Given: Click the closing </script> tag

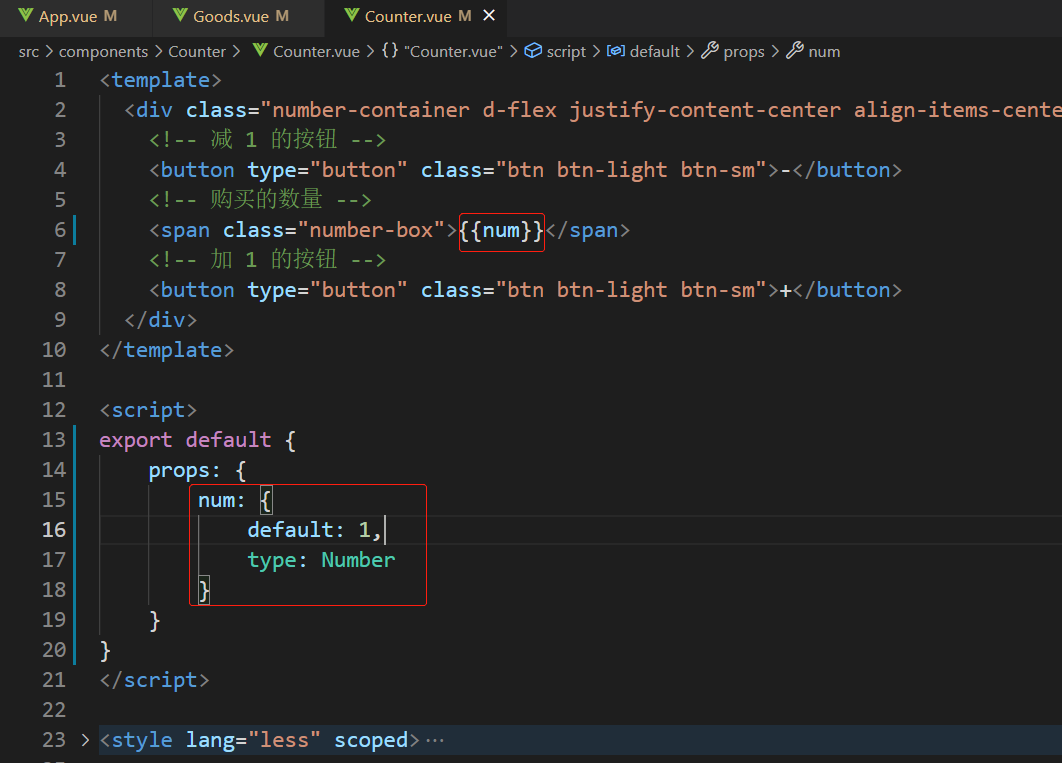Looking at the screenshot, I should [x=154, y=680].
